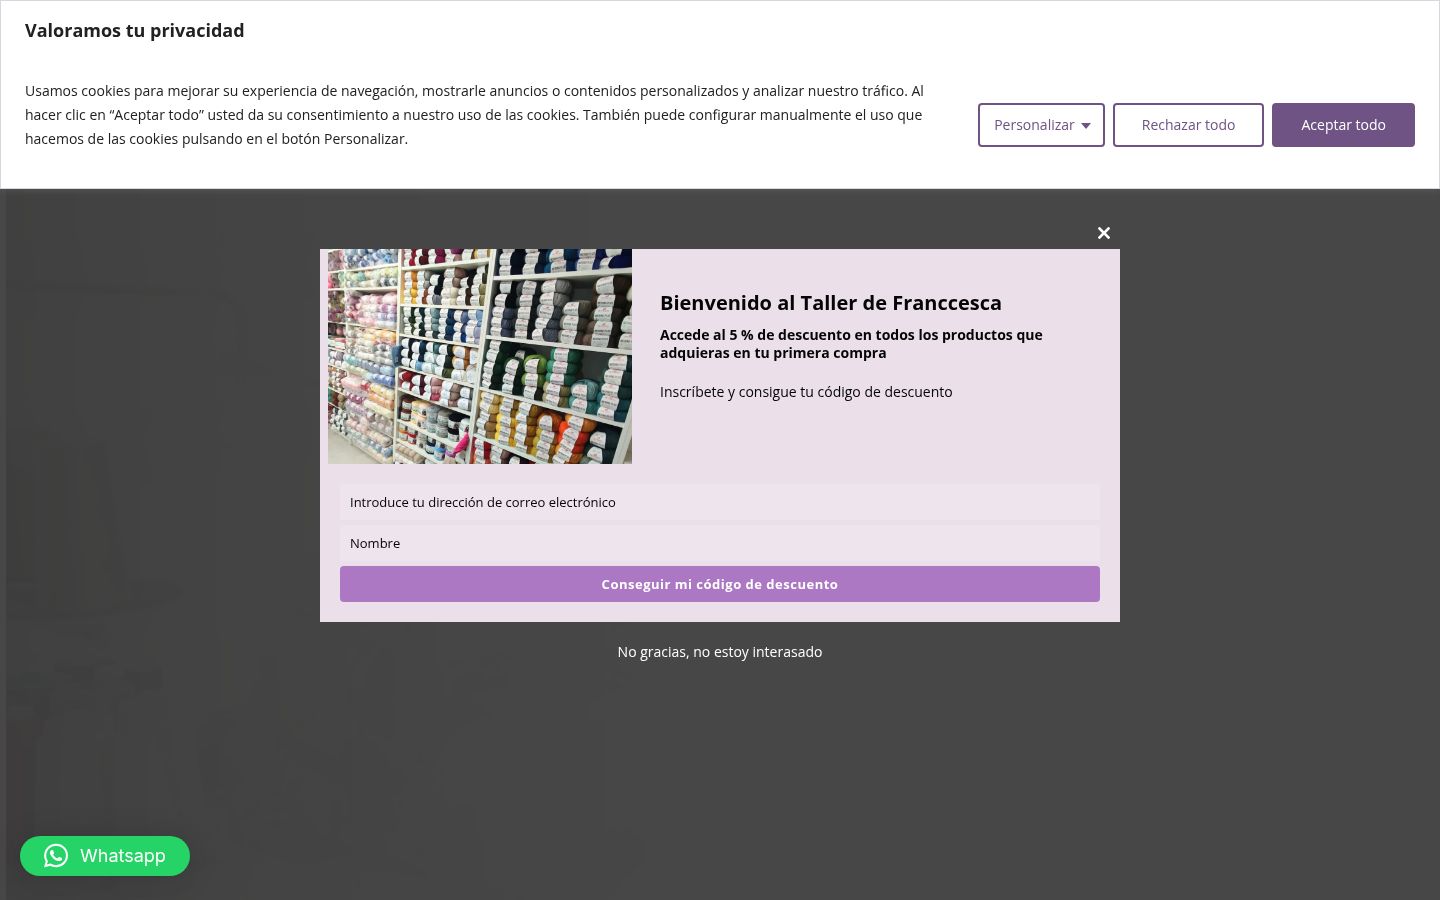Screen dimensions: 1440x900
Task: Click the Nombre input field
Action: click(x=720, y=543)
